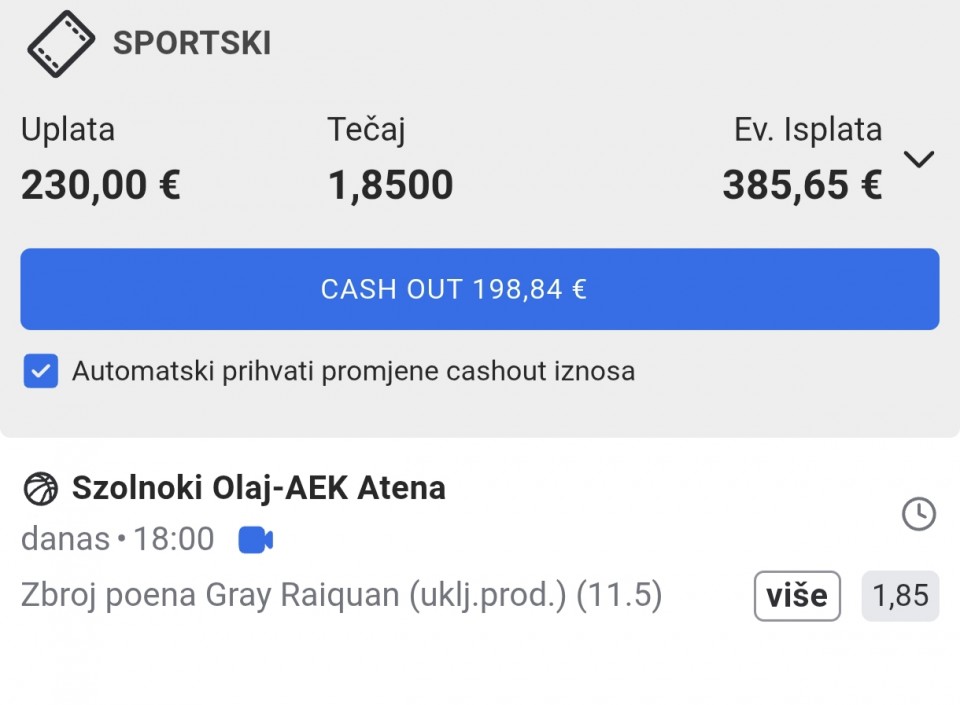Image resolution: width=960 pixels, height=705 pixels.
Task: Toggle automatic acceptance of cashout changes checkbox
Action: [x=41, y=371]
